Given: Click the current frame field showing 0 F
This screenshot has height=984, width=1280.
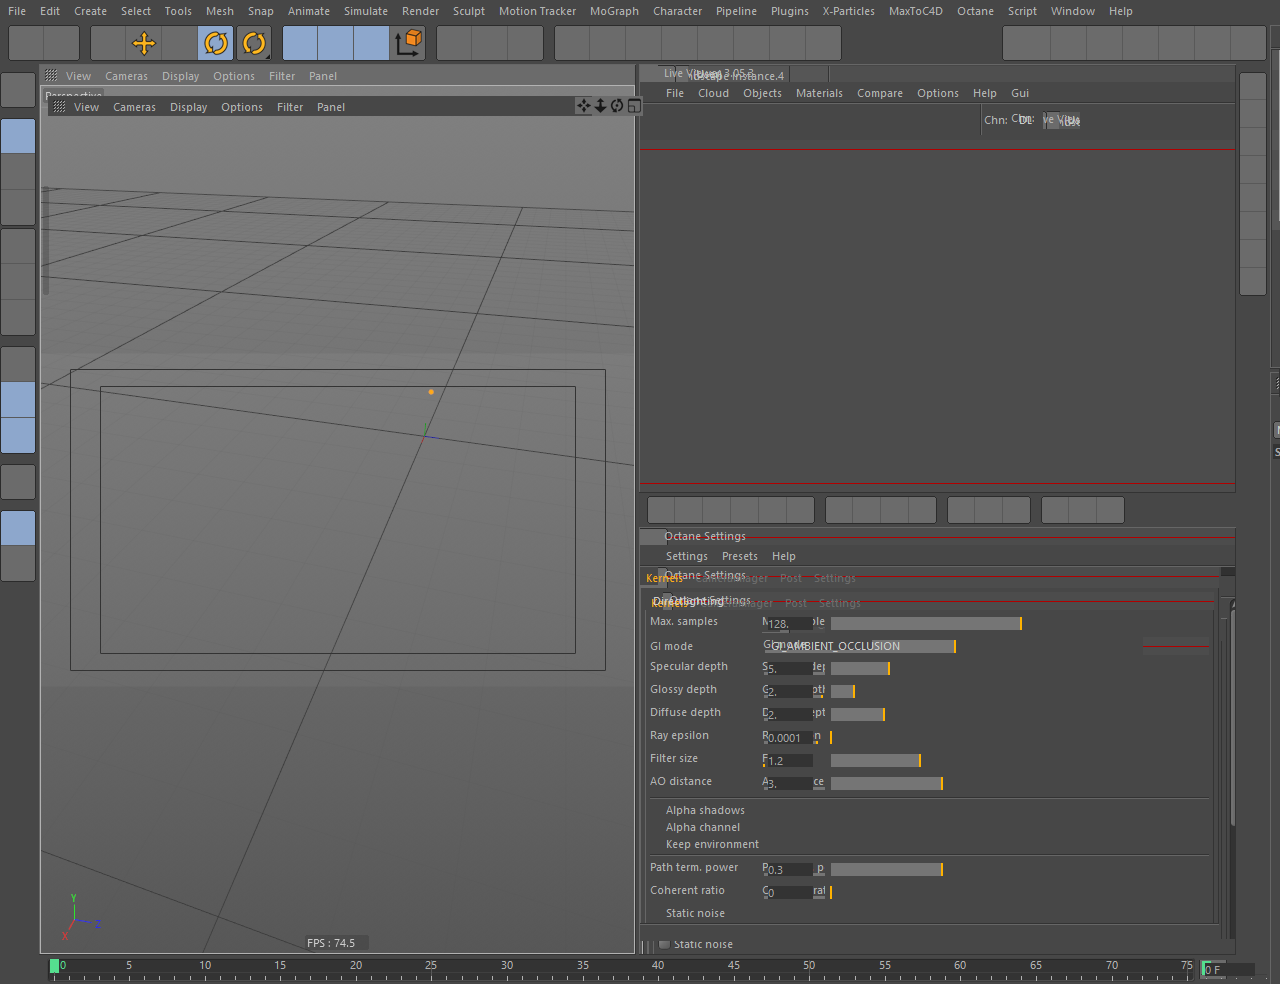Looking at the screenshot, I should point(1227,969).
